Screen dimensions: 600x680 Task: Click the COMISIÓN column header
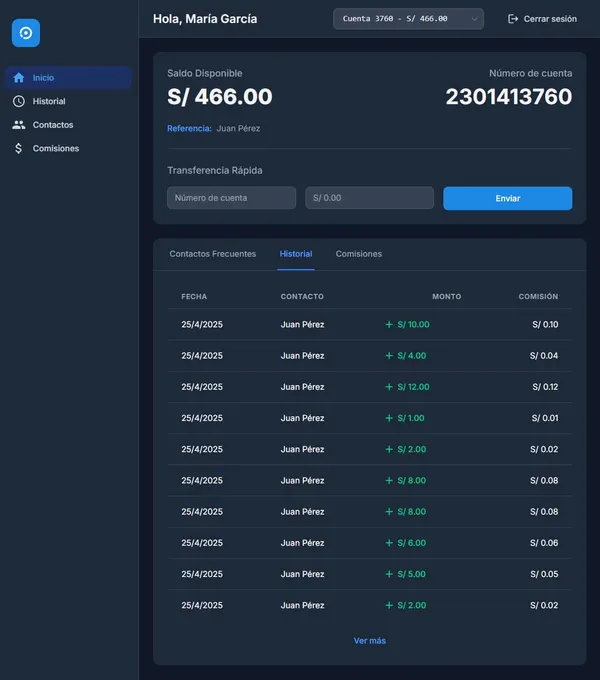coord(538,297)
